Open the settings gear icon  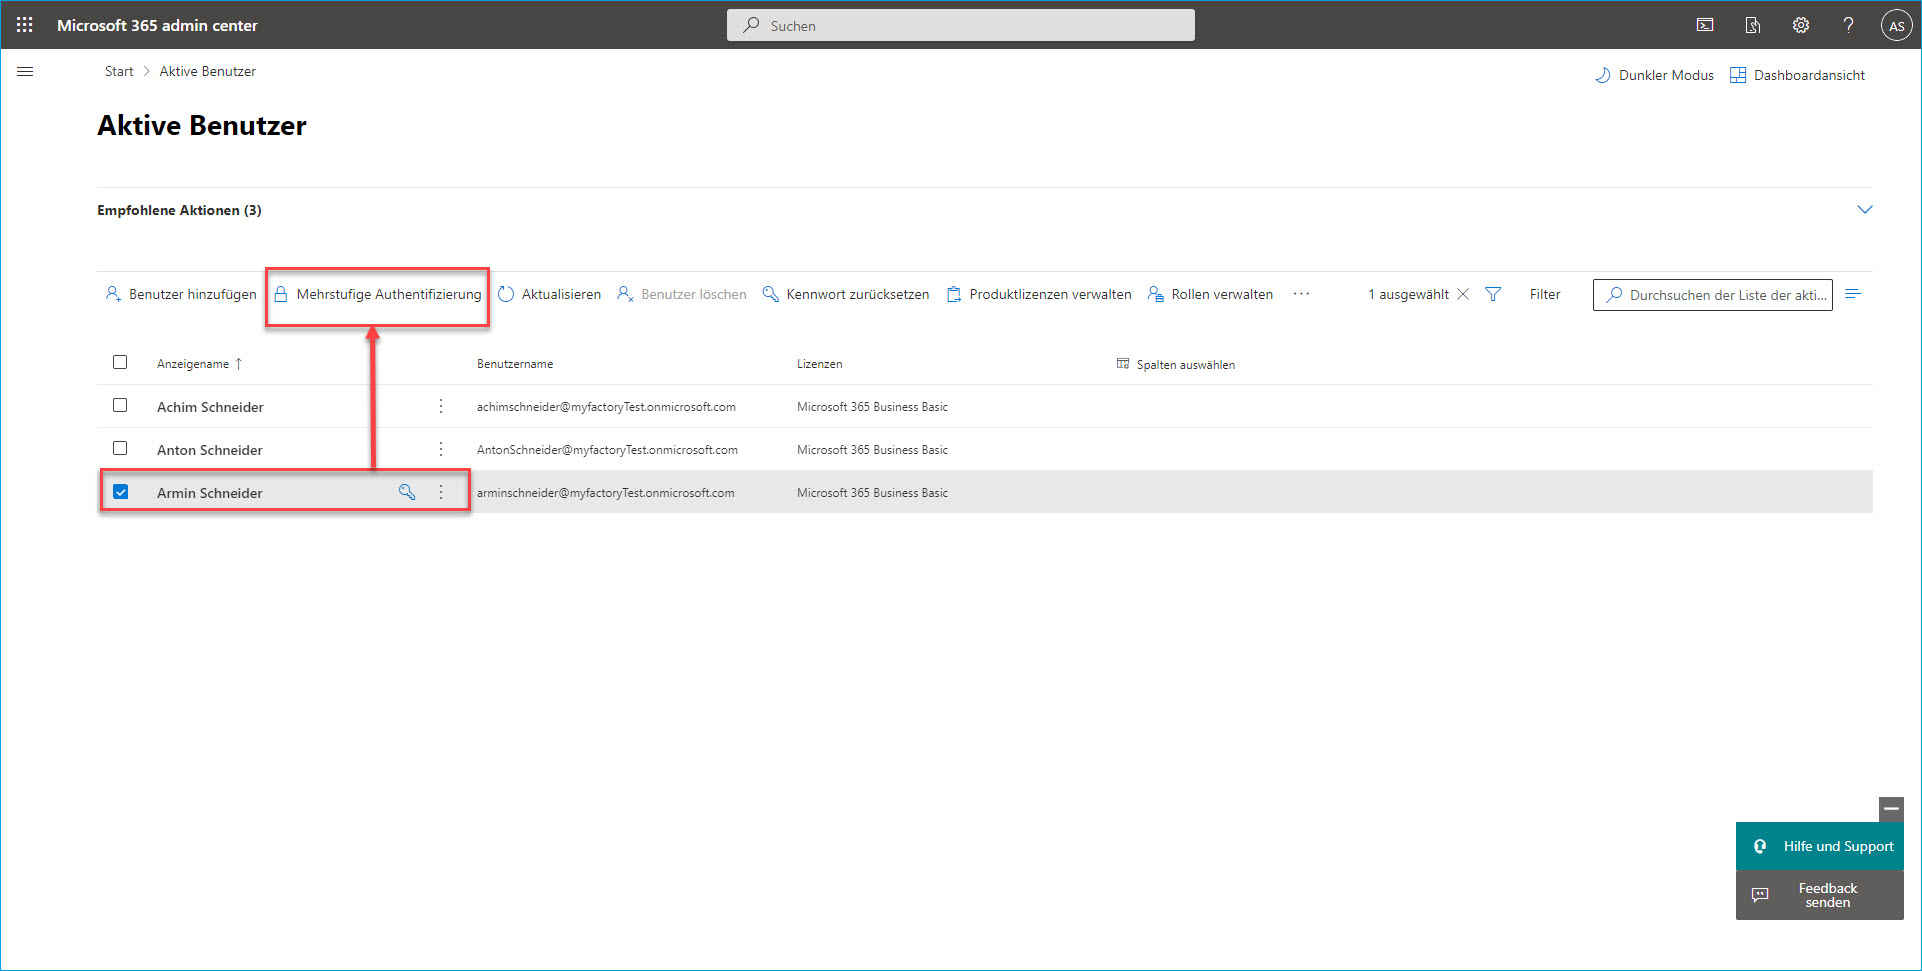click(x=1801, y=25)
